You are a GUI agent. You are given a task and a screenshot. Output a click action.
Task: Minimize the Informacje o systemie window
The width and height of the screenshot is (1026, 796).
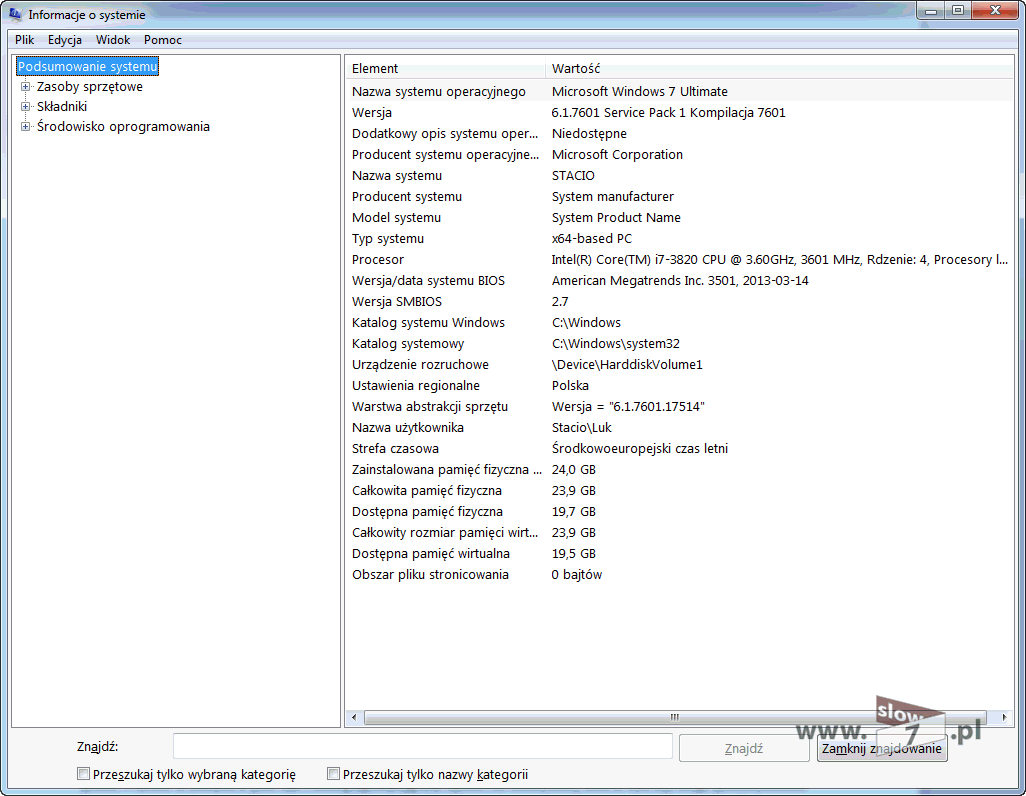coord(930,10)
